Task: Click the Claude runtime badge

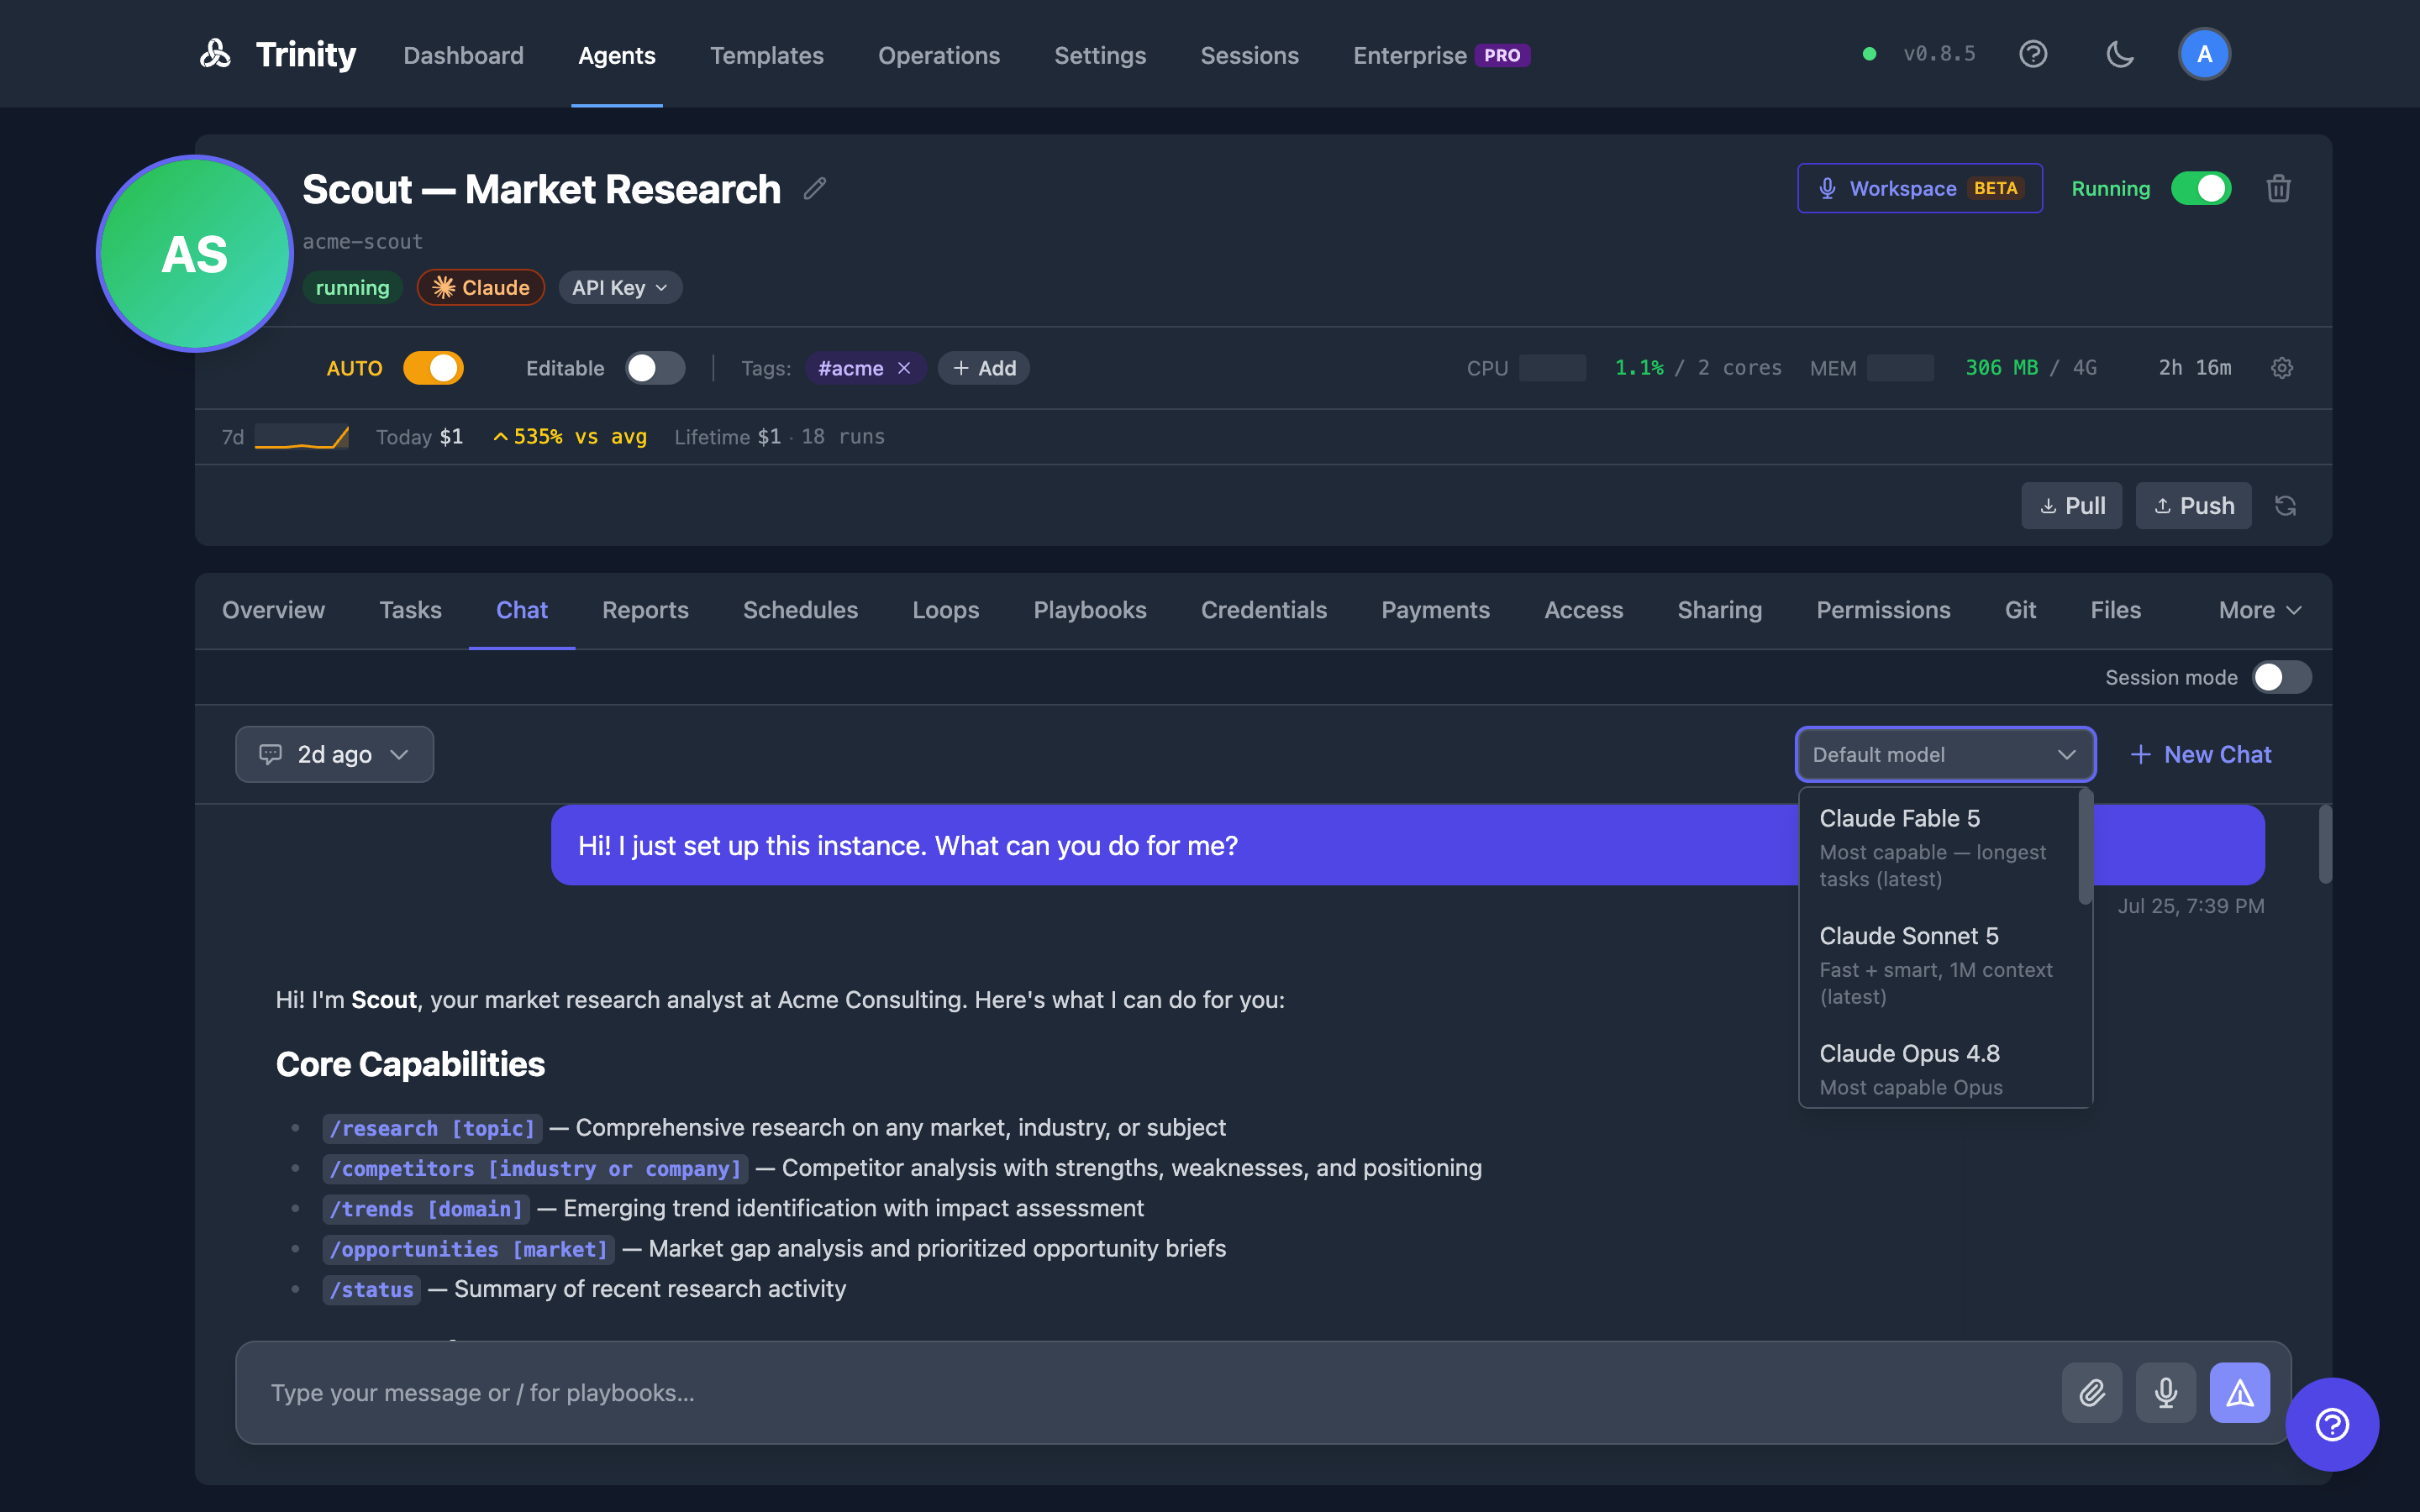Action: click(481, 288)
